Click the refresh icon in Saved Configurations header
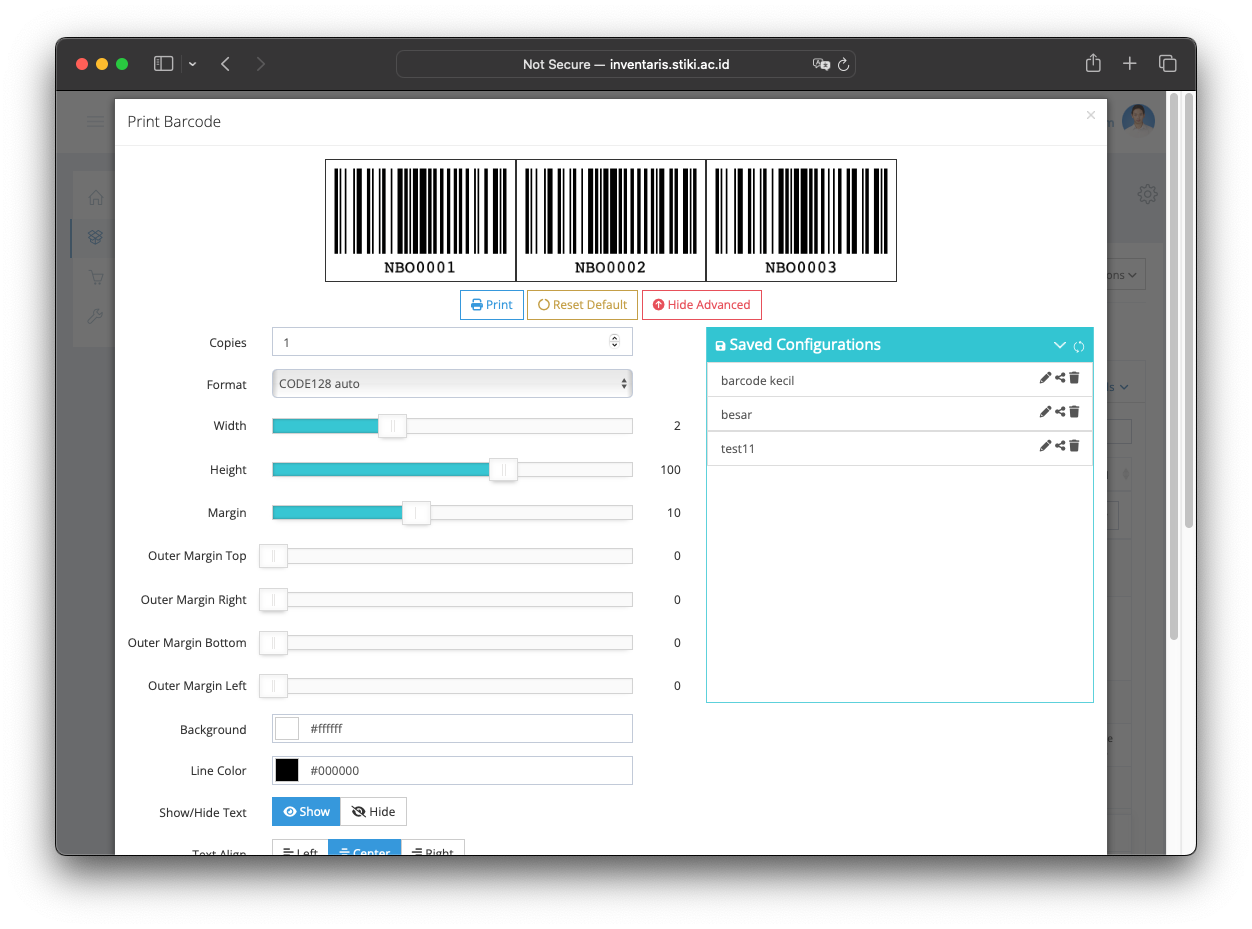Screen dimensions: 1252x929 (1079, 346)
